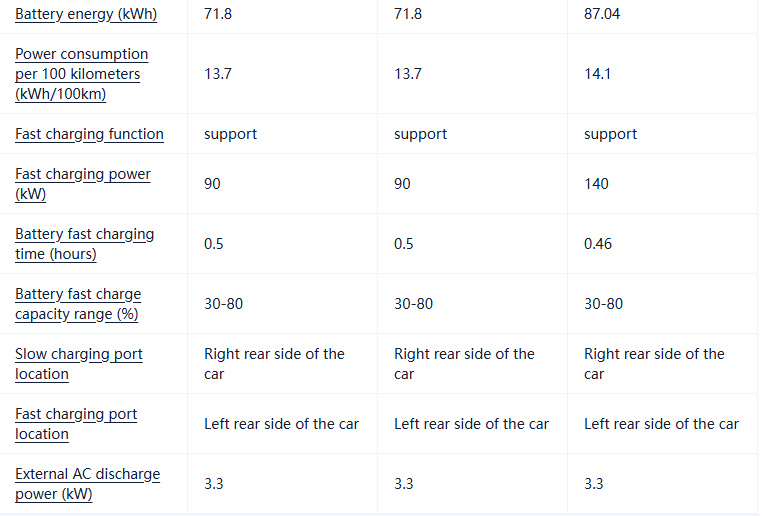Viewport: 762px width, 516px height.
Task: Click Battery fast charging time (hours) link
Action: coord(85,244)
